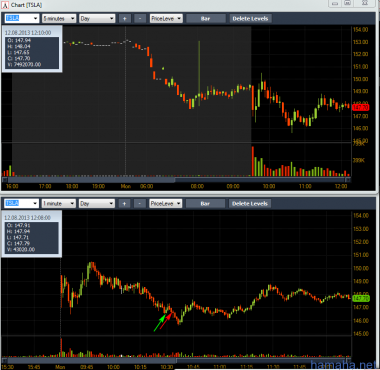This screenshot has height=370, width=380.
Task: Expand the bottom chart Day period dropdown
Action: (97, 203)
